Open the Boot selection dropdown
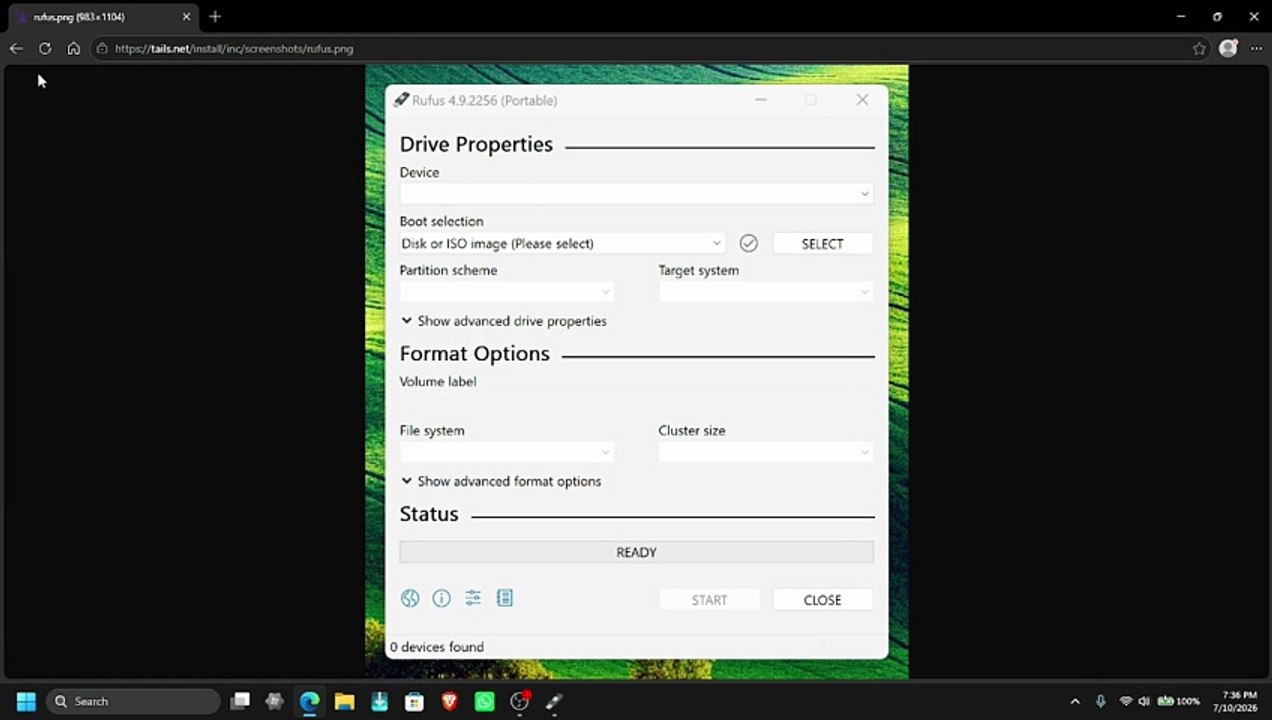 (562, 243)
